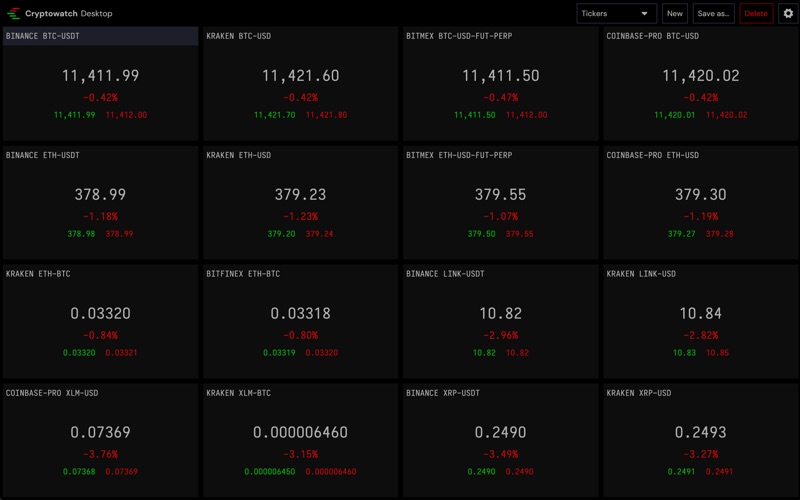Click the 10.84 Kraken LINK price

tap(701, 313)
